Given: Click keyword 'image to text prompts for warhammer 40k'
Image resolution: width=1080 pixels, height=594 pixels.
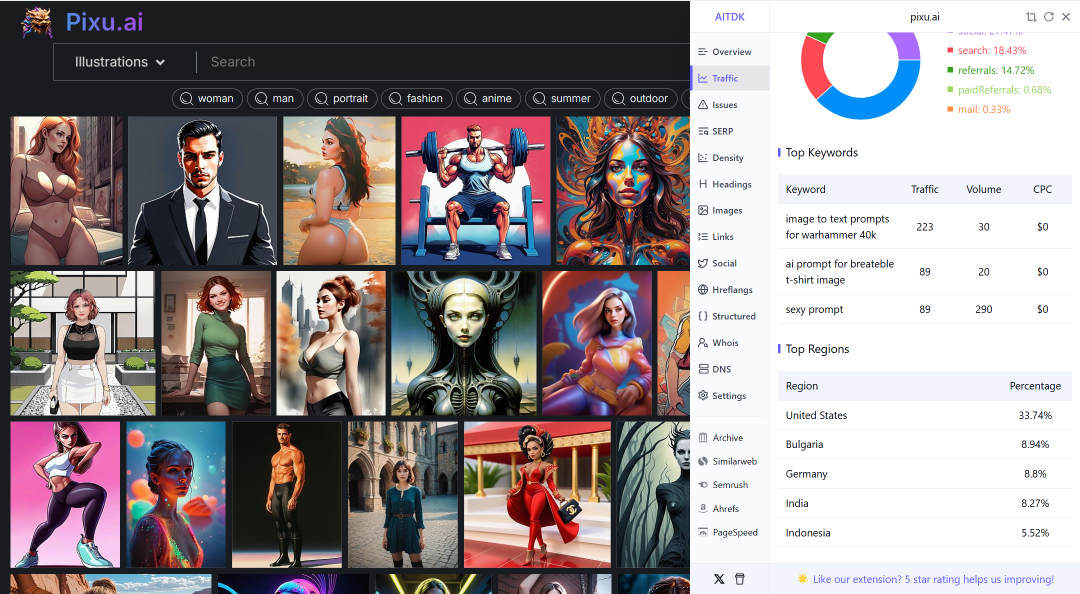Looking at the screenshot, I should [838, 227].
